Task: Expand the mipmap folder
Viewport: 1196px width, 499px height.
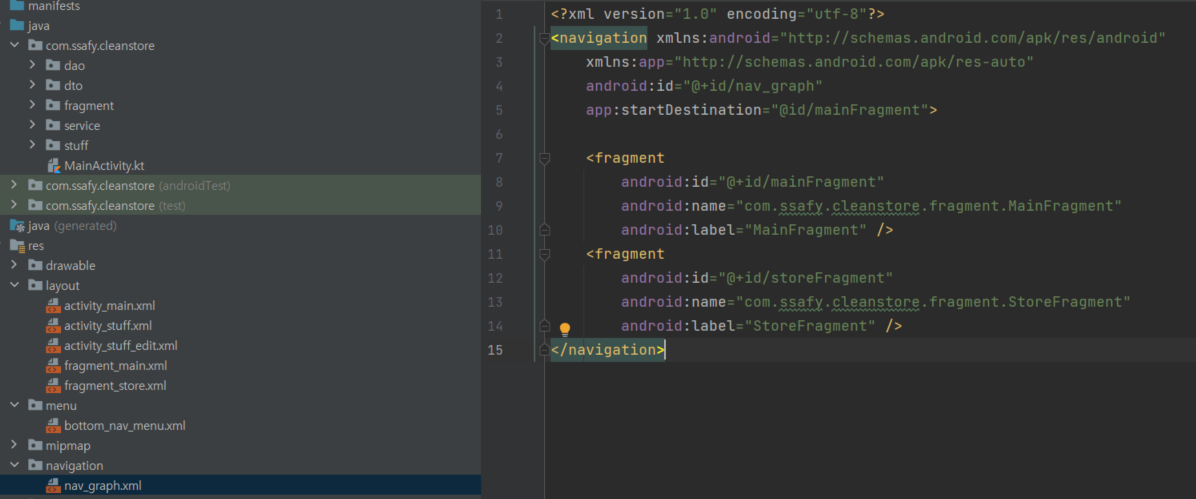Action: [x=14, y=446]
